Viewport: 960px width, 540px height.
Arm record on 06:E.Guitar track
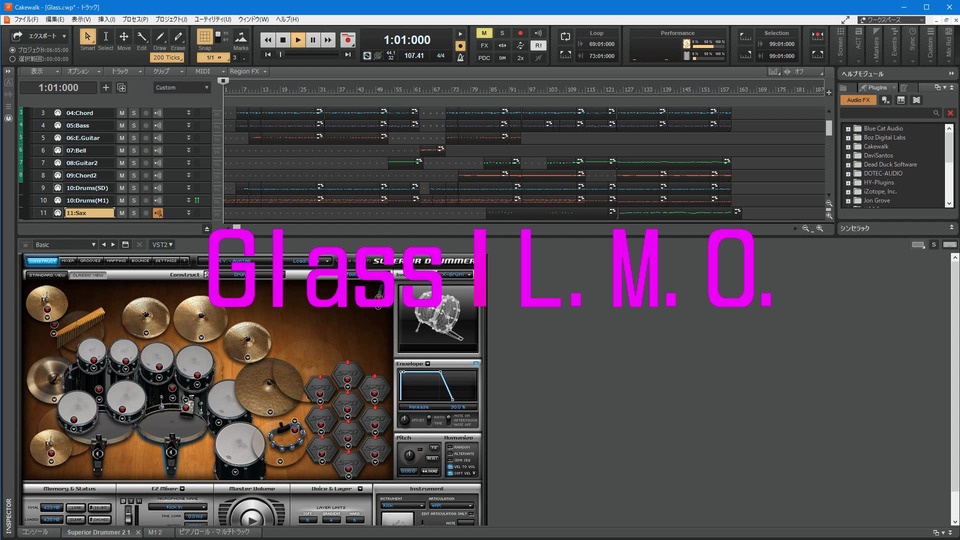pyautogui.click(x=146, y=138)
